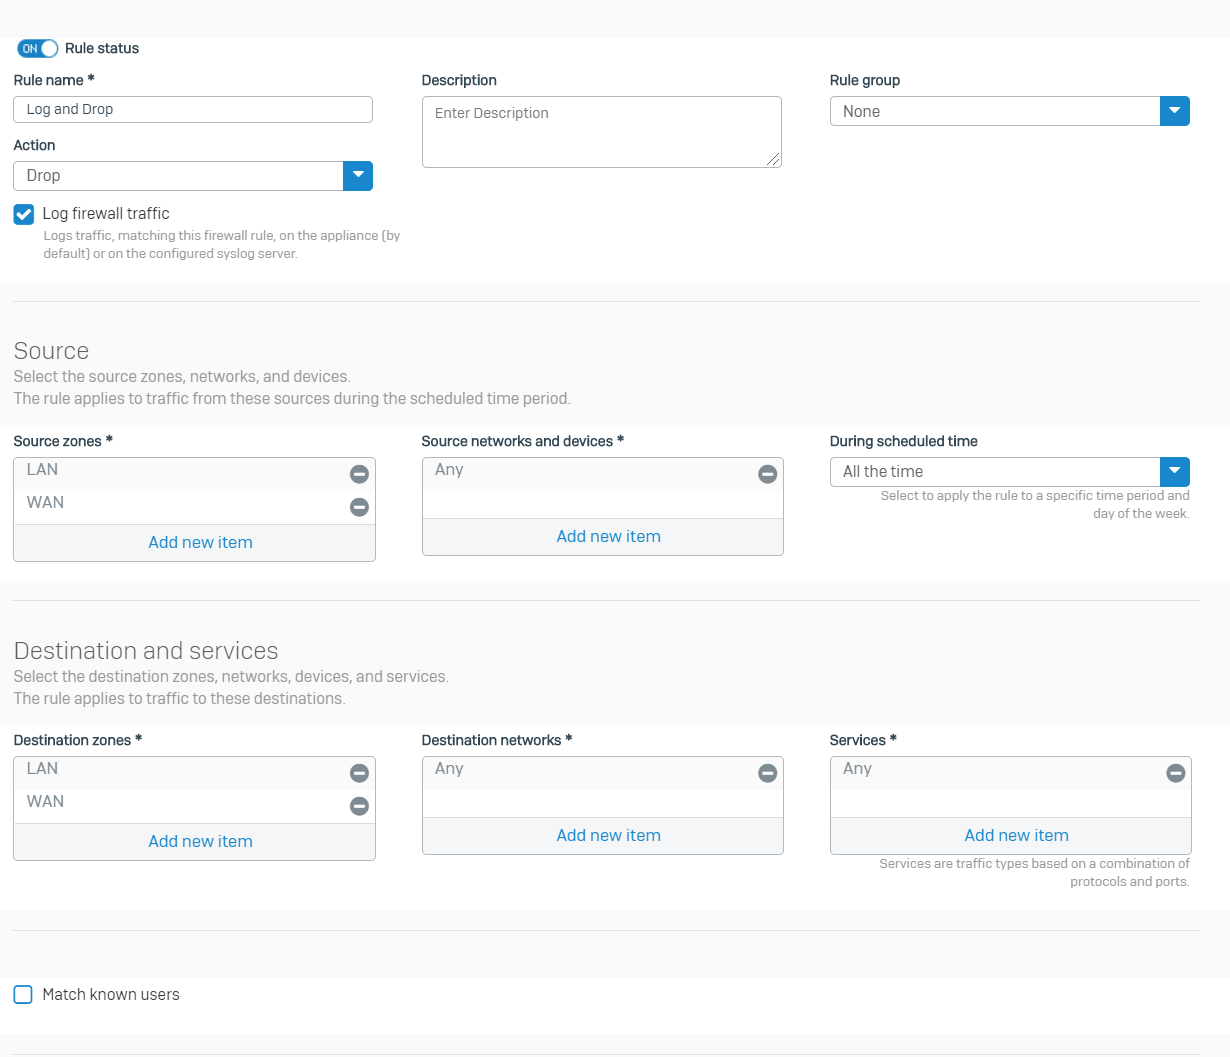Add new item to Source networks and devices
This screenshot has width=1230, height=1057.
[x=608, y=536]
